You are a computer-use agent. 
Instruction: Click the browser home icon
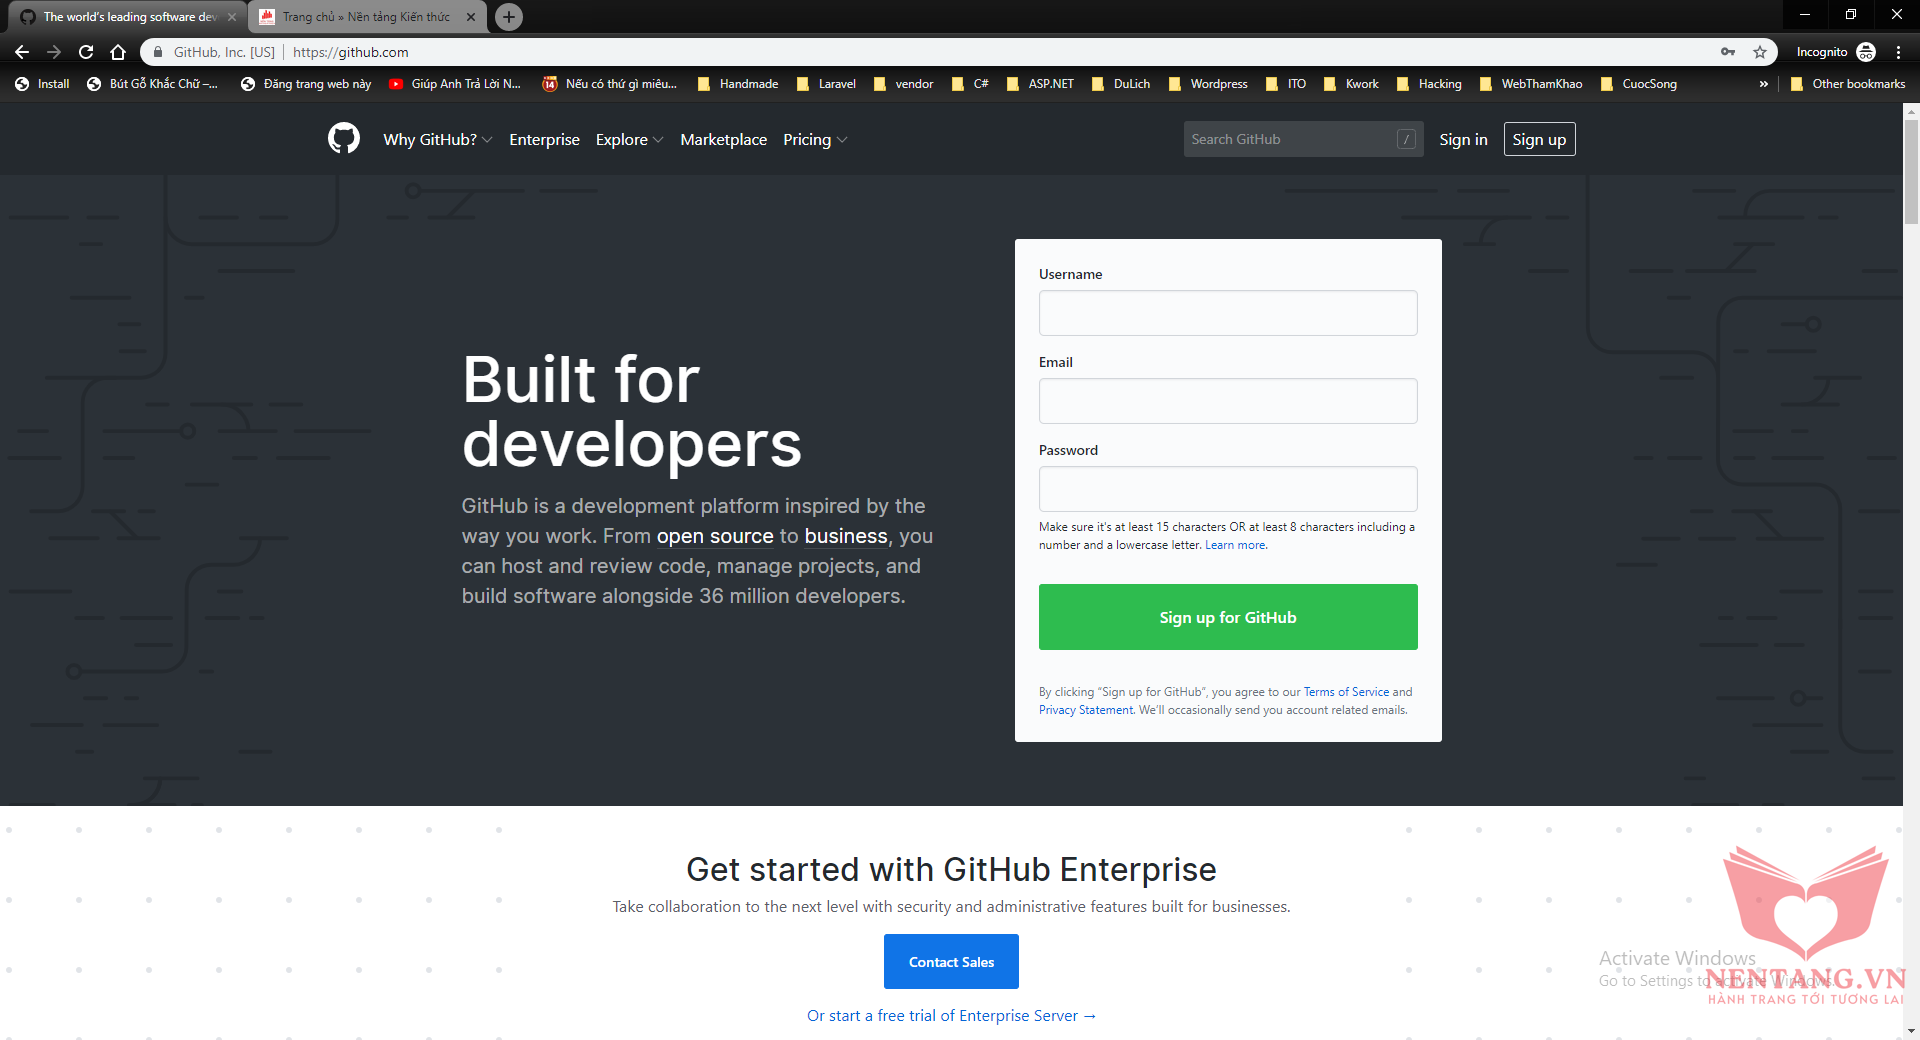[x=118, y=52]
